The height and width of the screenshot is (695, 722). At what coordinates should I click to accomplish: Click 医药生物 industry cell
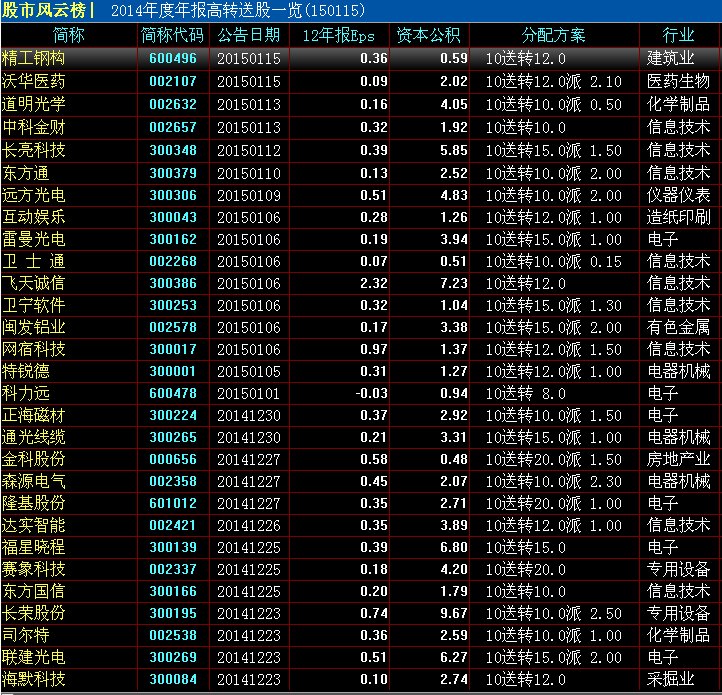click(678, 82)
